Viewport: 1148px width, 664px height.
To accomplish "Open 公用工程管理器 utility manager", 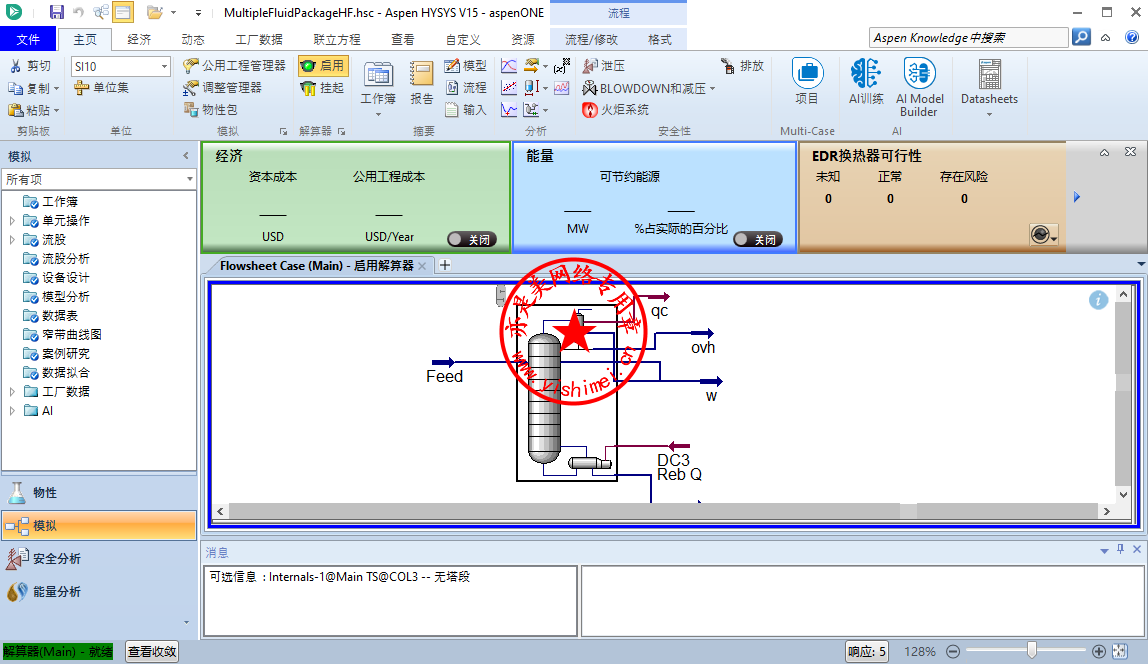I will (234, 66).
